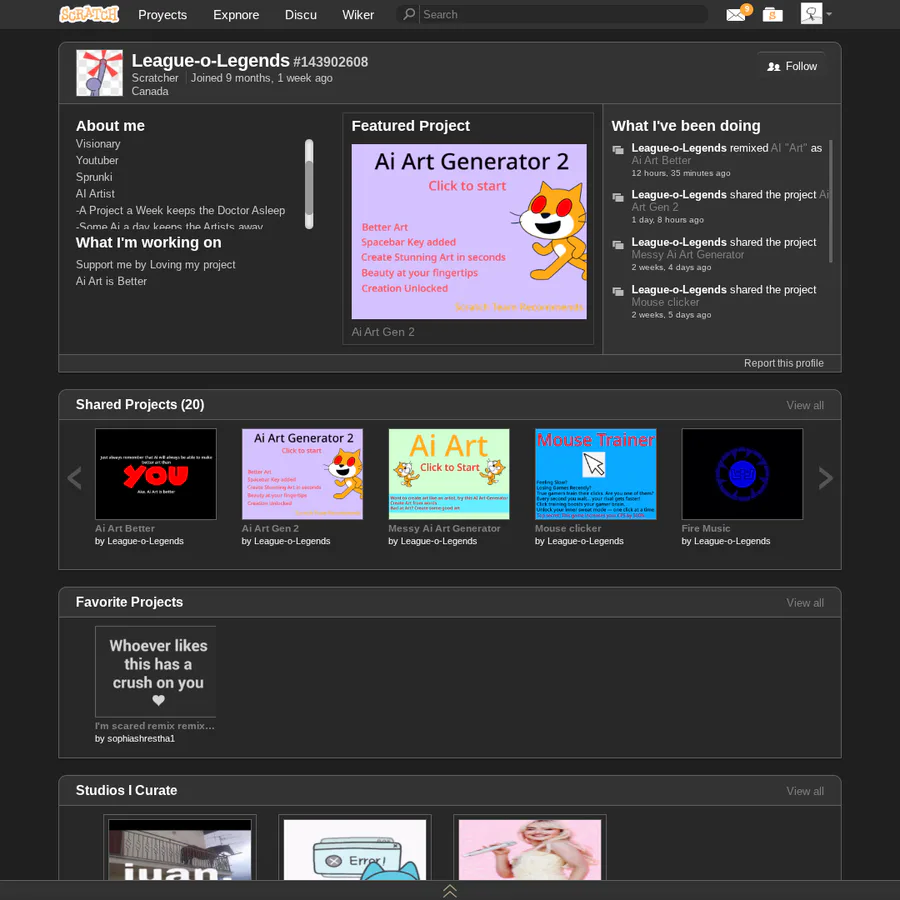This screenshot has width=900, height=900.
Task: Open the Error studio thumbnail
Action: [355, 849]
